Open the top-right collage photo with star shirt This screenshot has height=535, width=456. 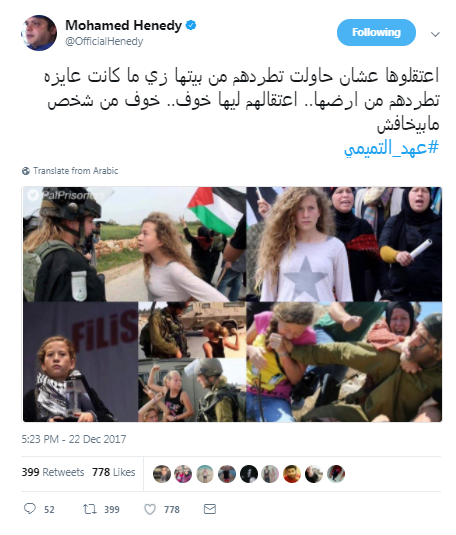[x=344, y=244]
